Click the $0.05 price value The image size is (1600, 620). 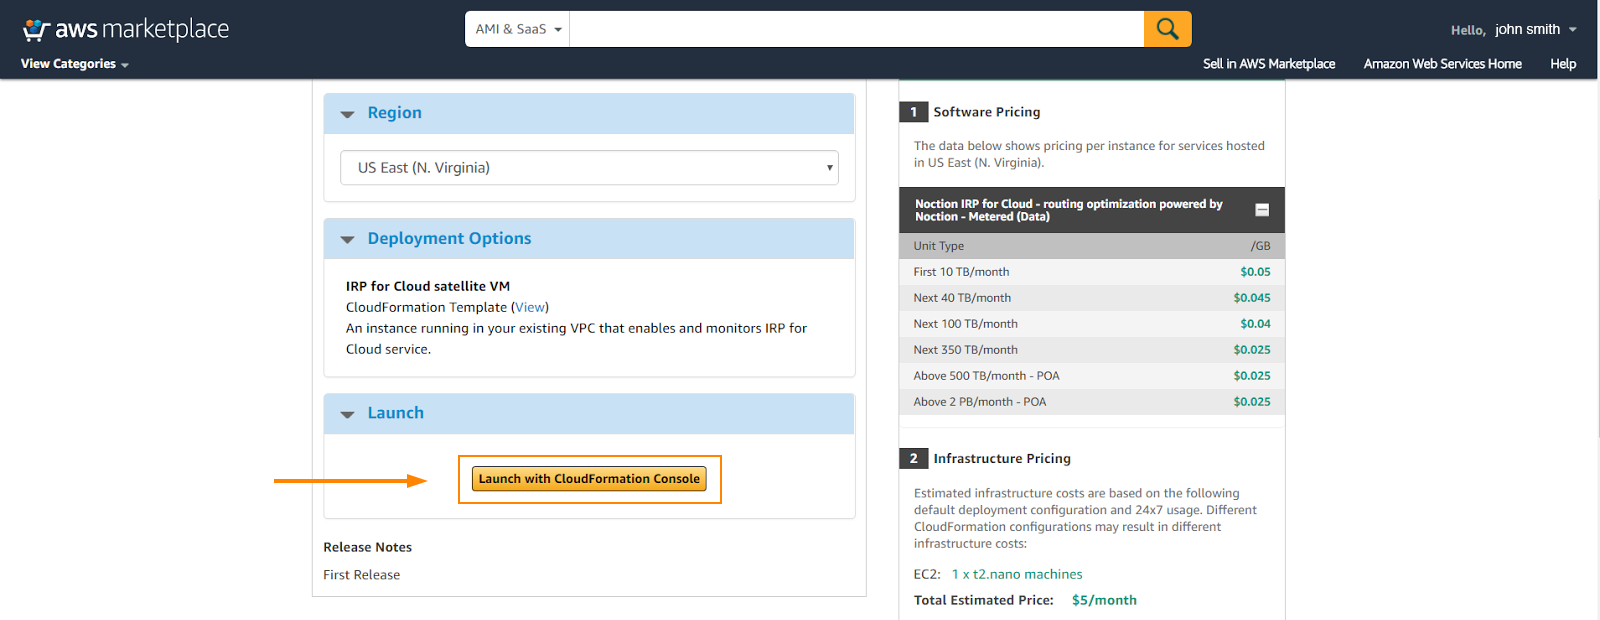pyautogui.click(x=1255, y=272)
